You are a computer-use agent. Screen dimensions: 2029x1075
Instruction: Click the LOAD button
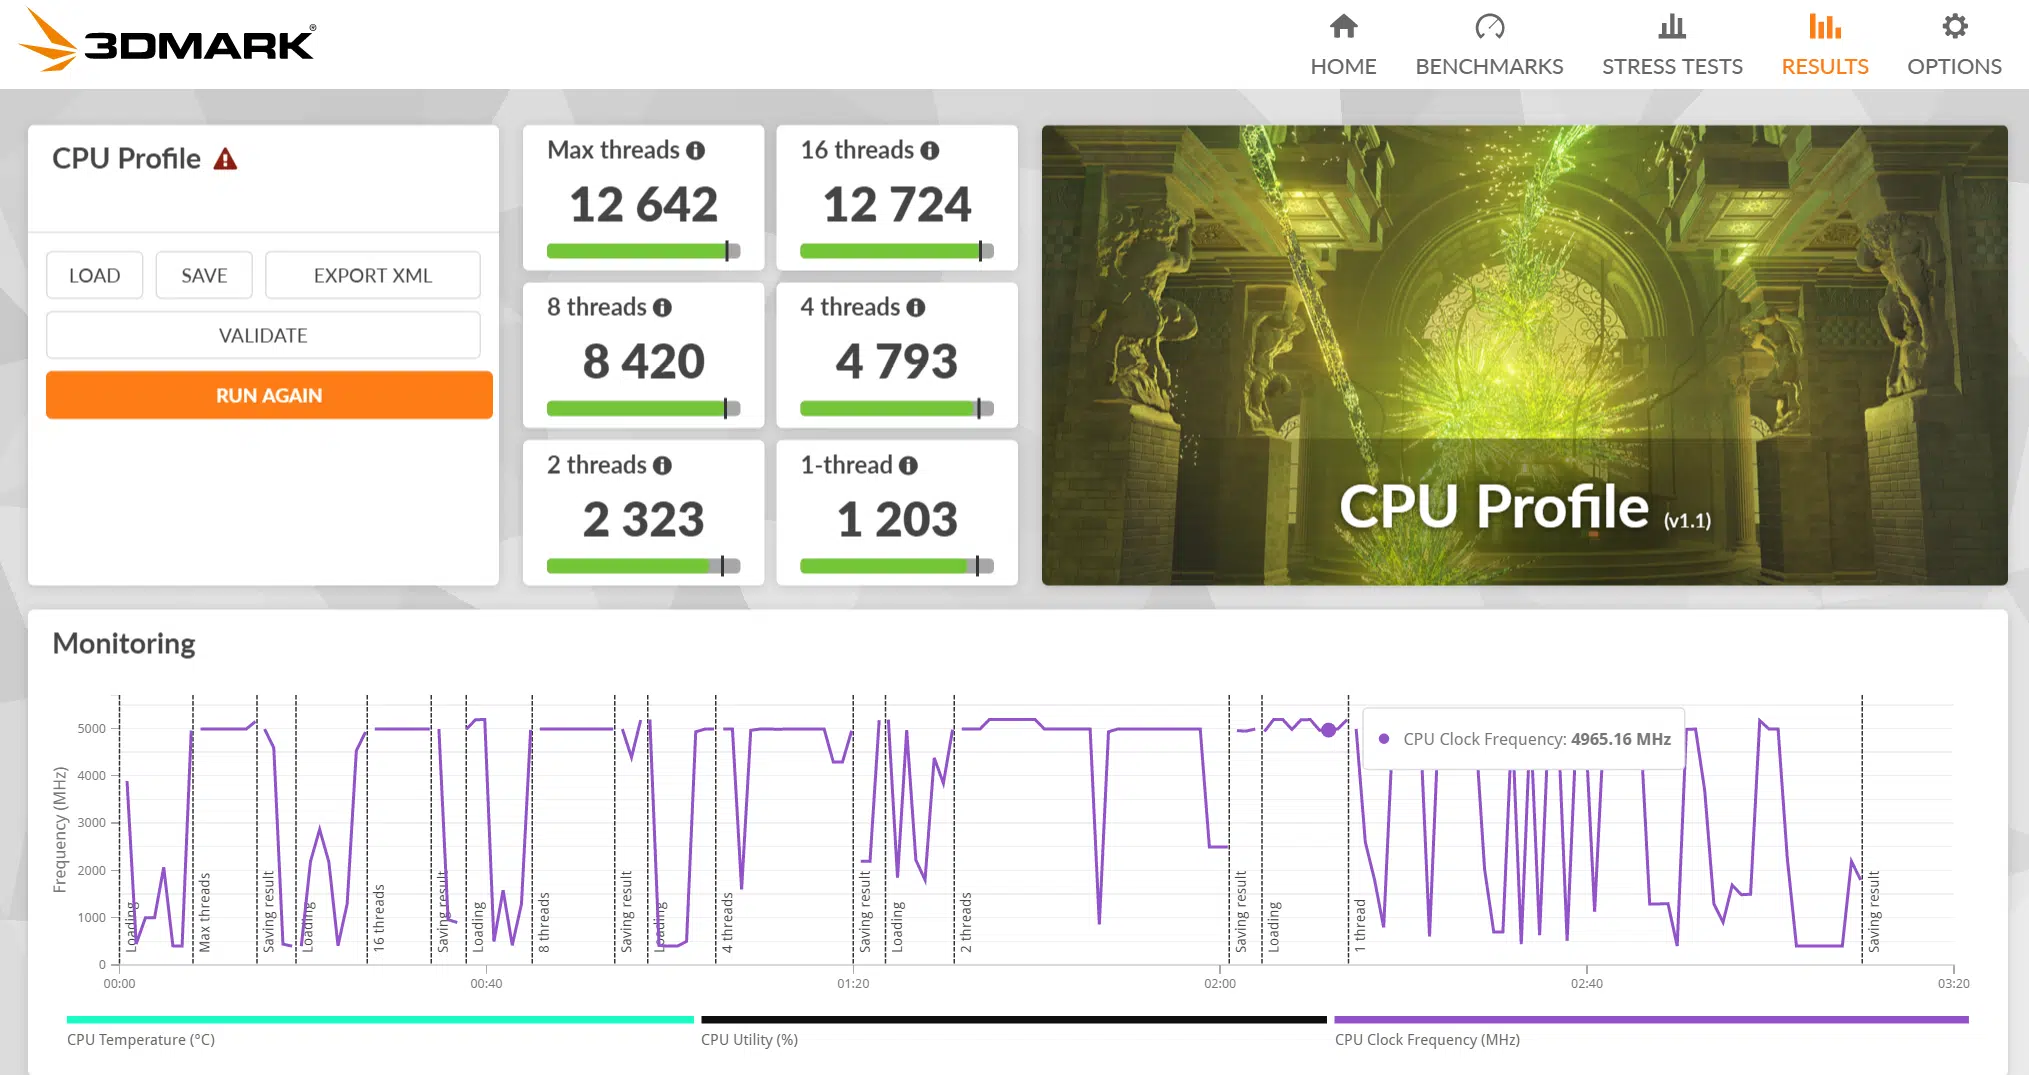94,275
